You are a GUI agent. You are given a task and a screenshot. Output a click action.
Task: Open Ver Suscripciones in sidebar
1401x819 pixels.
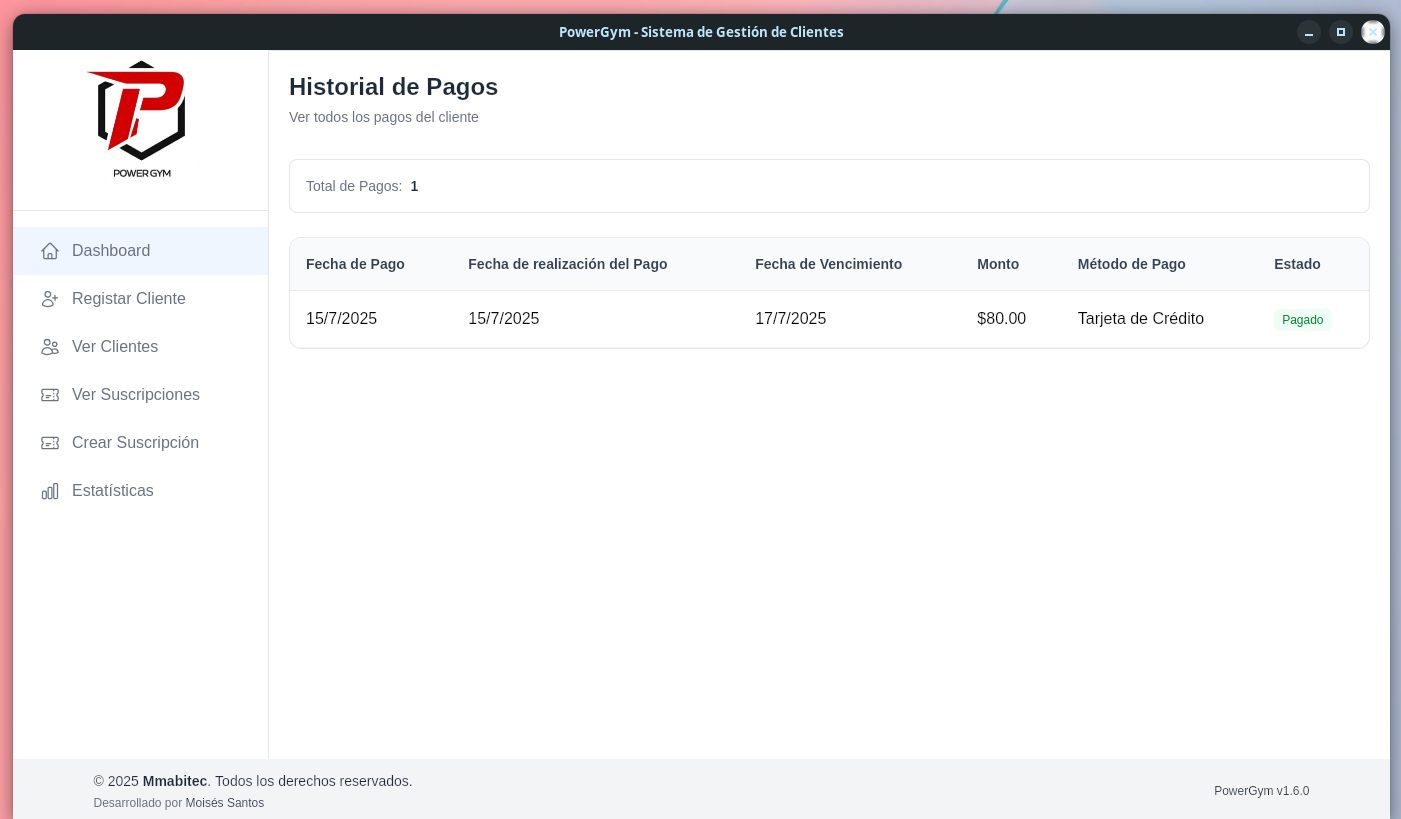point(141,395)
